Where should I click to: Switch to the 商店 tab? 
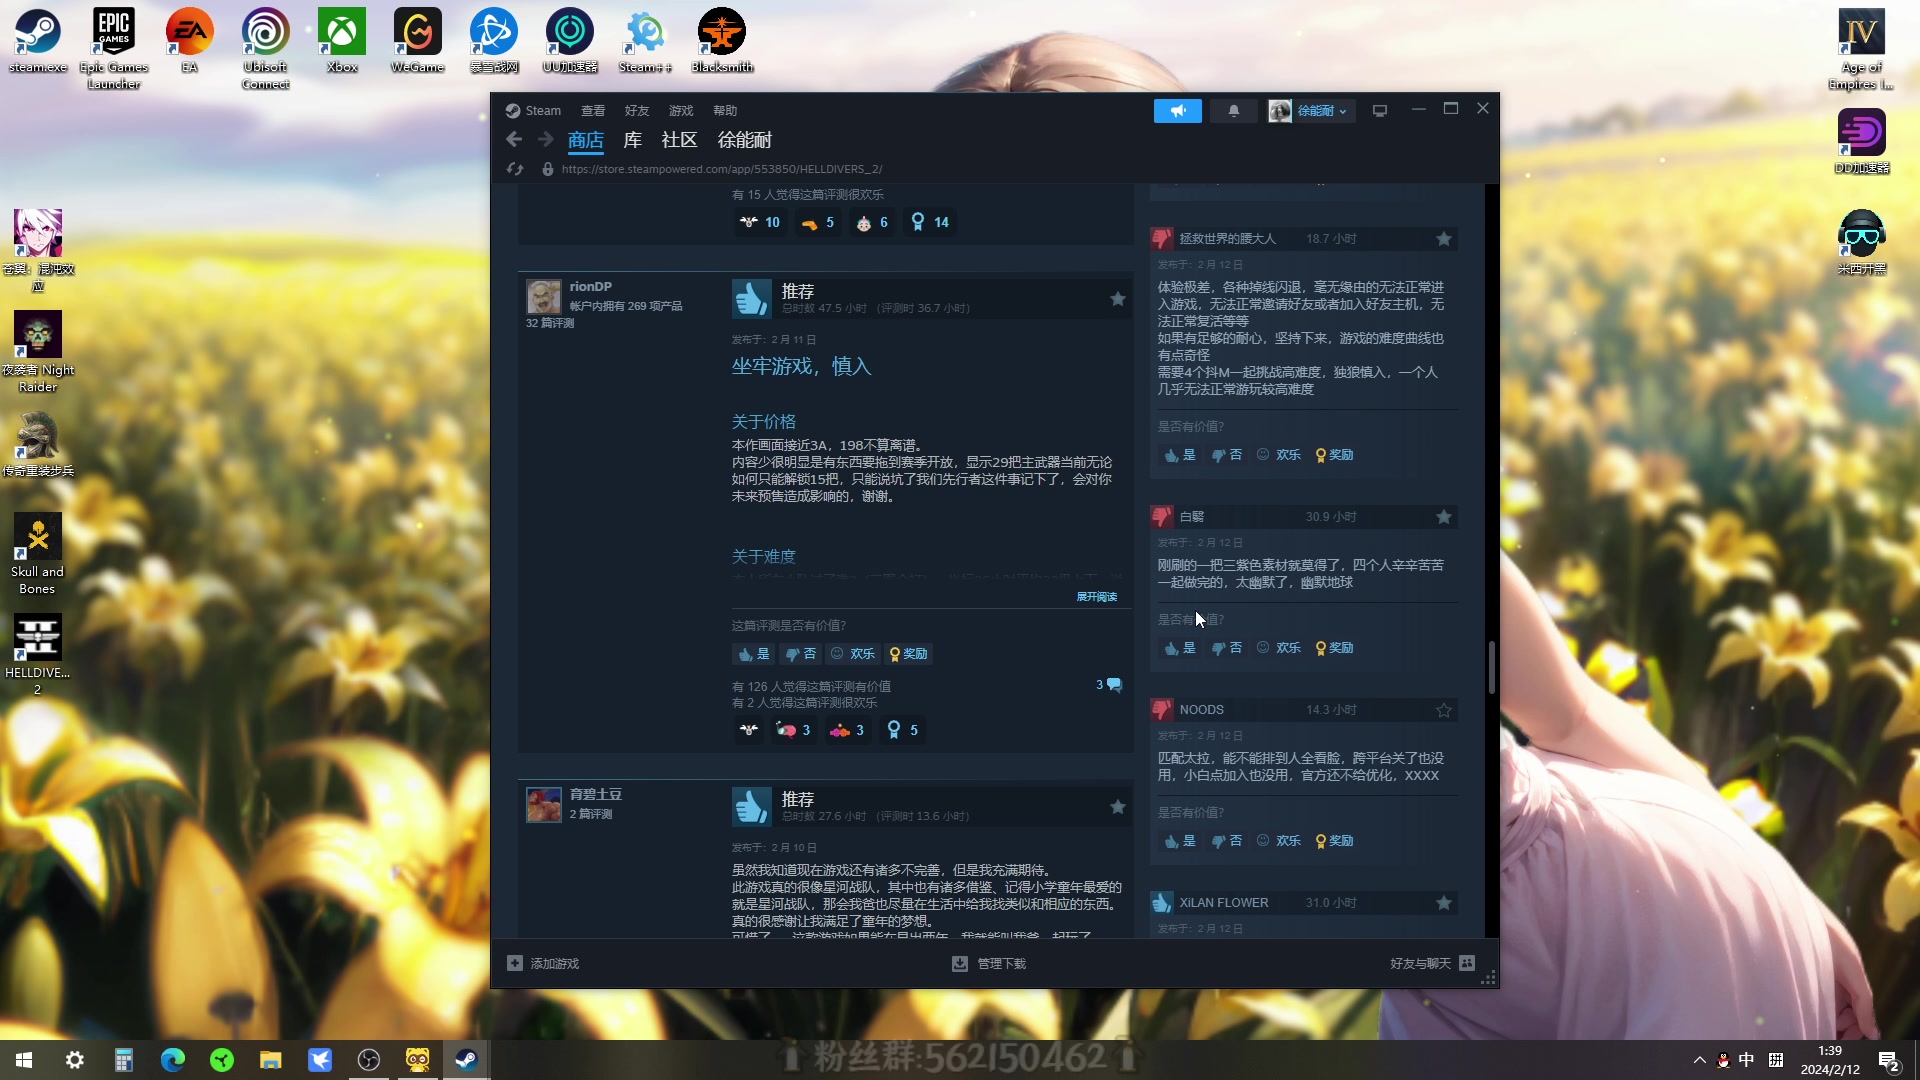586,140
